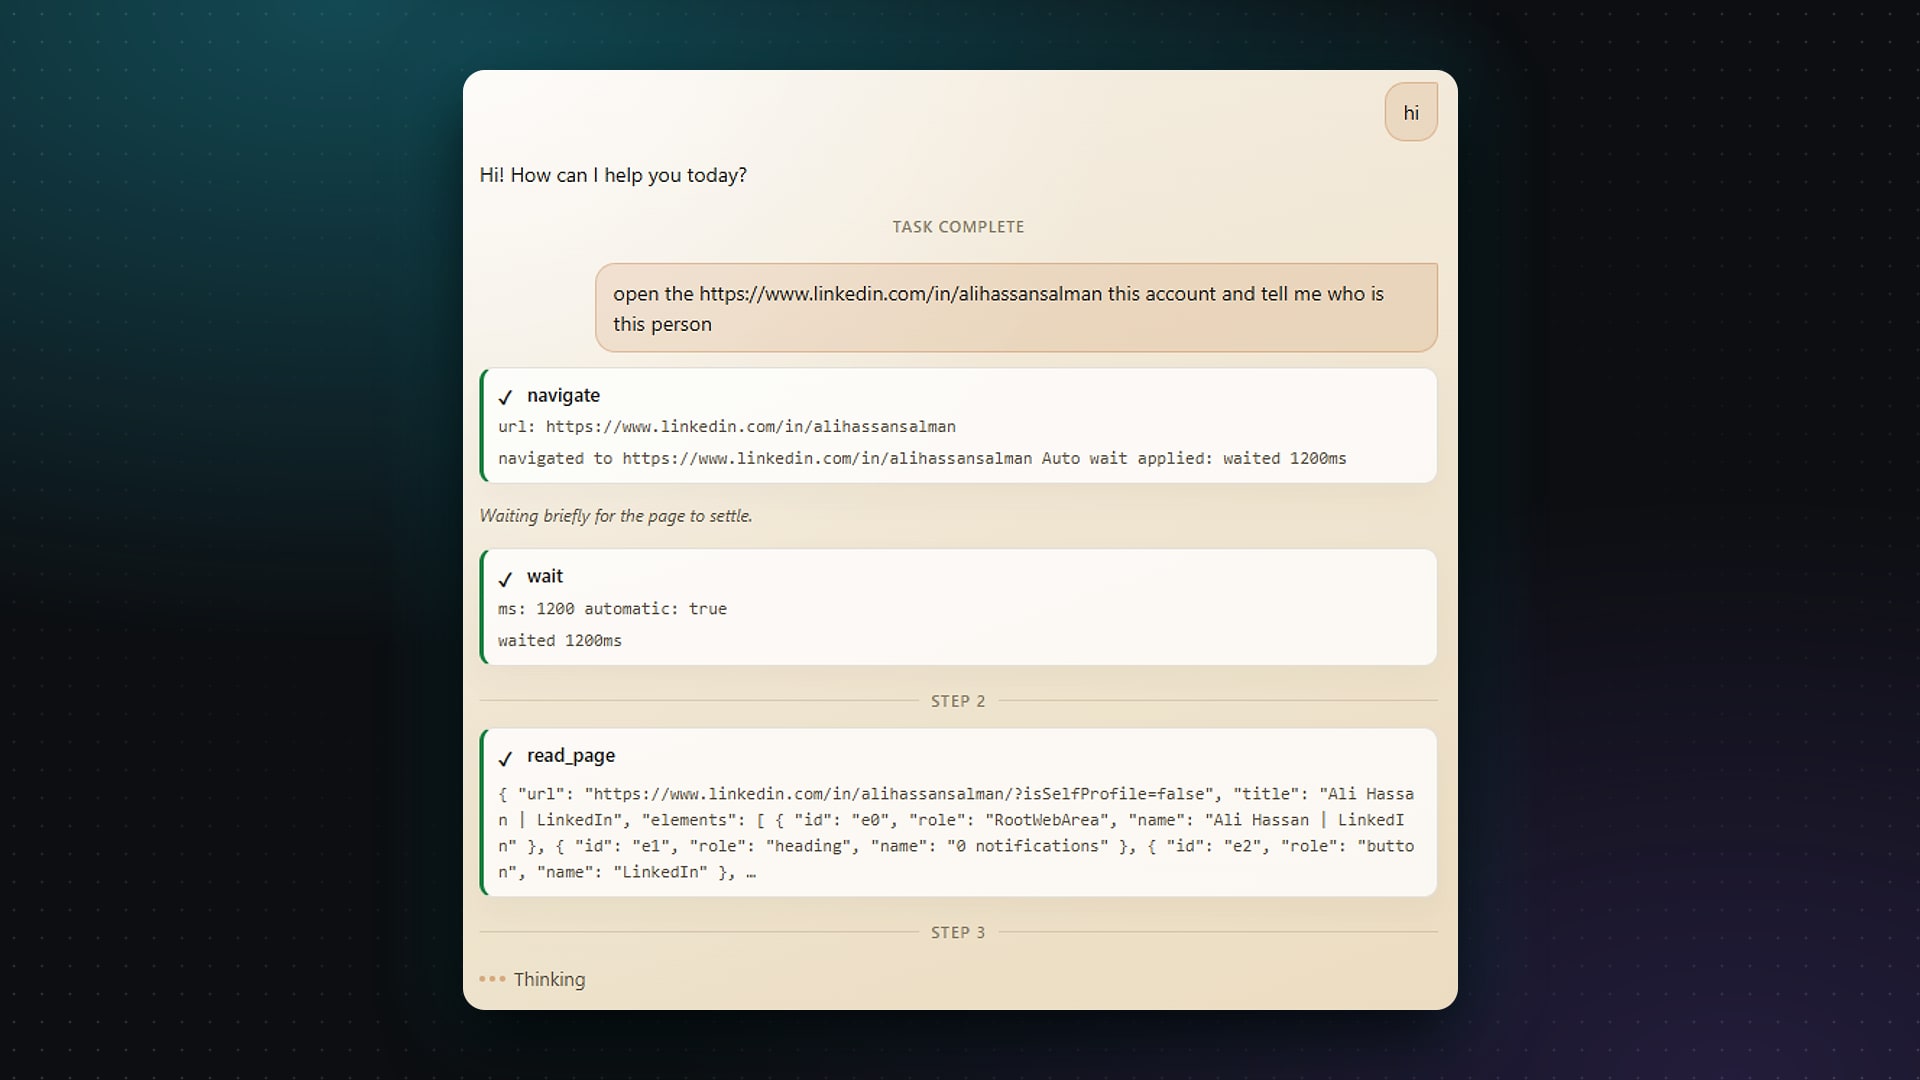
Task: Click the 'navigate' tool name heading
Action: click(x=563, y=396)
